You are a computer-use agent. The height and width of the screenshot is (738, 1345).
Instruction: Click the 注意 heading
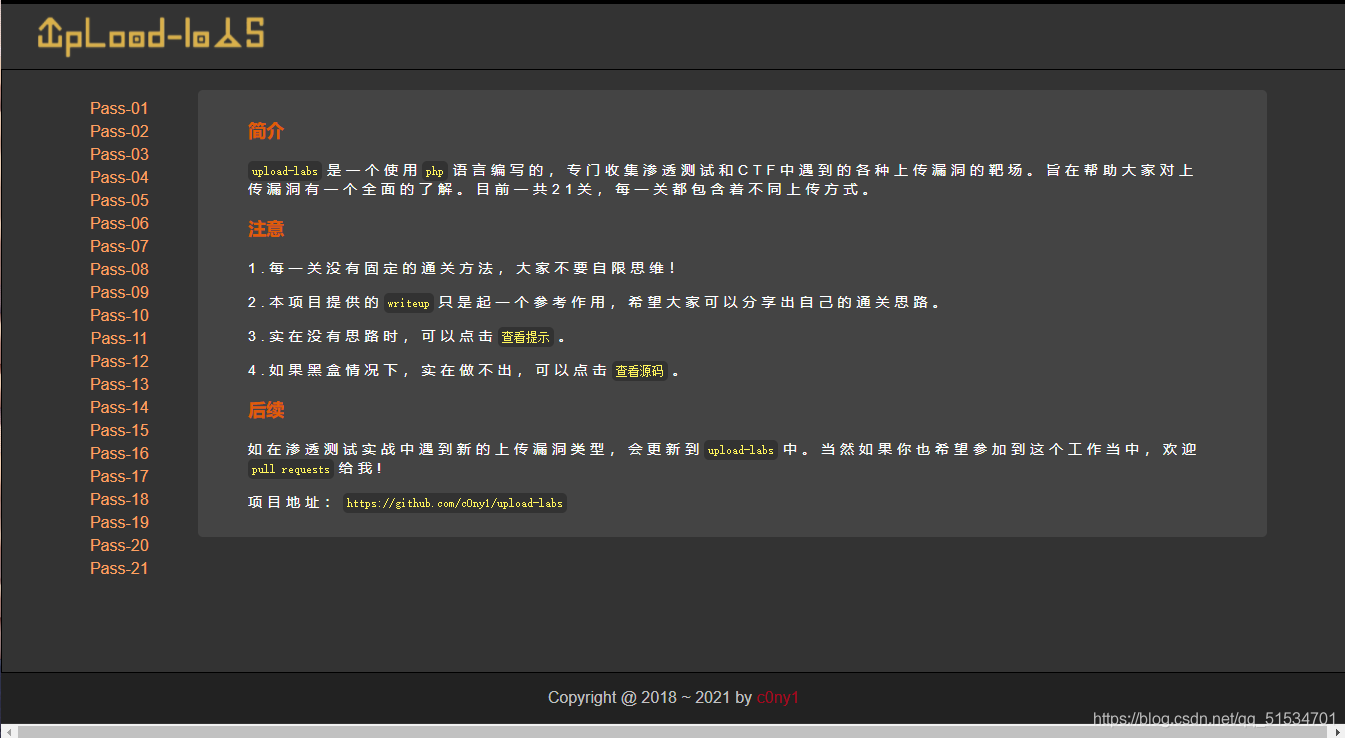coord(266,229)
